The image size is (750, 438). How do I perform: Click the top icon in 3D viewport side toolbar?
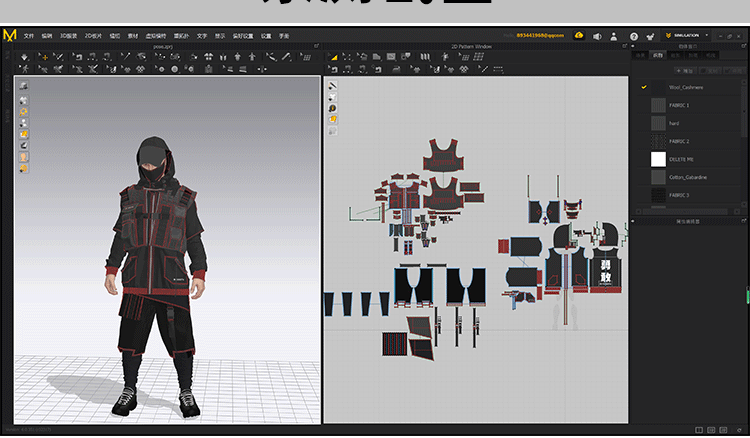[x=23, y=85]
